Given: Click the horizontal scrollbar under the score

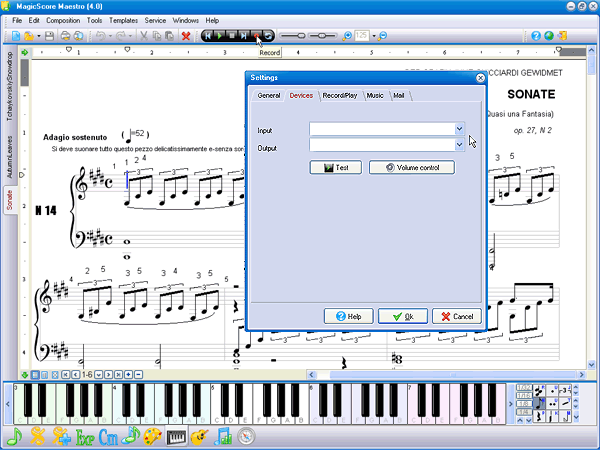Looking at the screenshot, I should click(447, 375).
